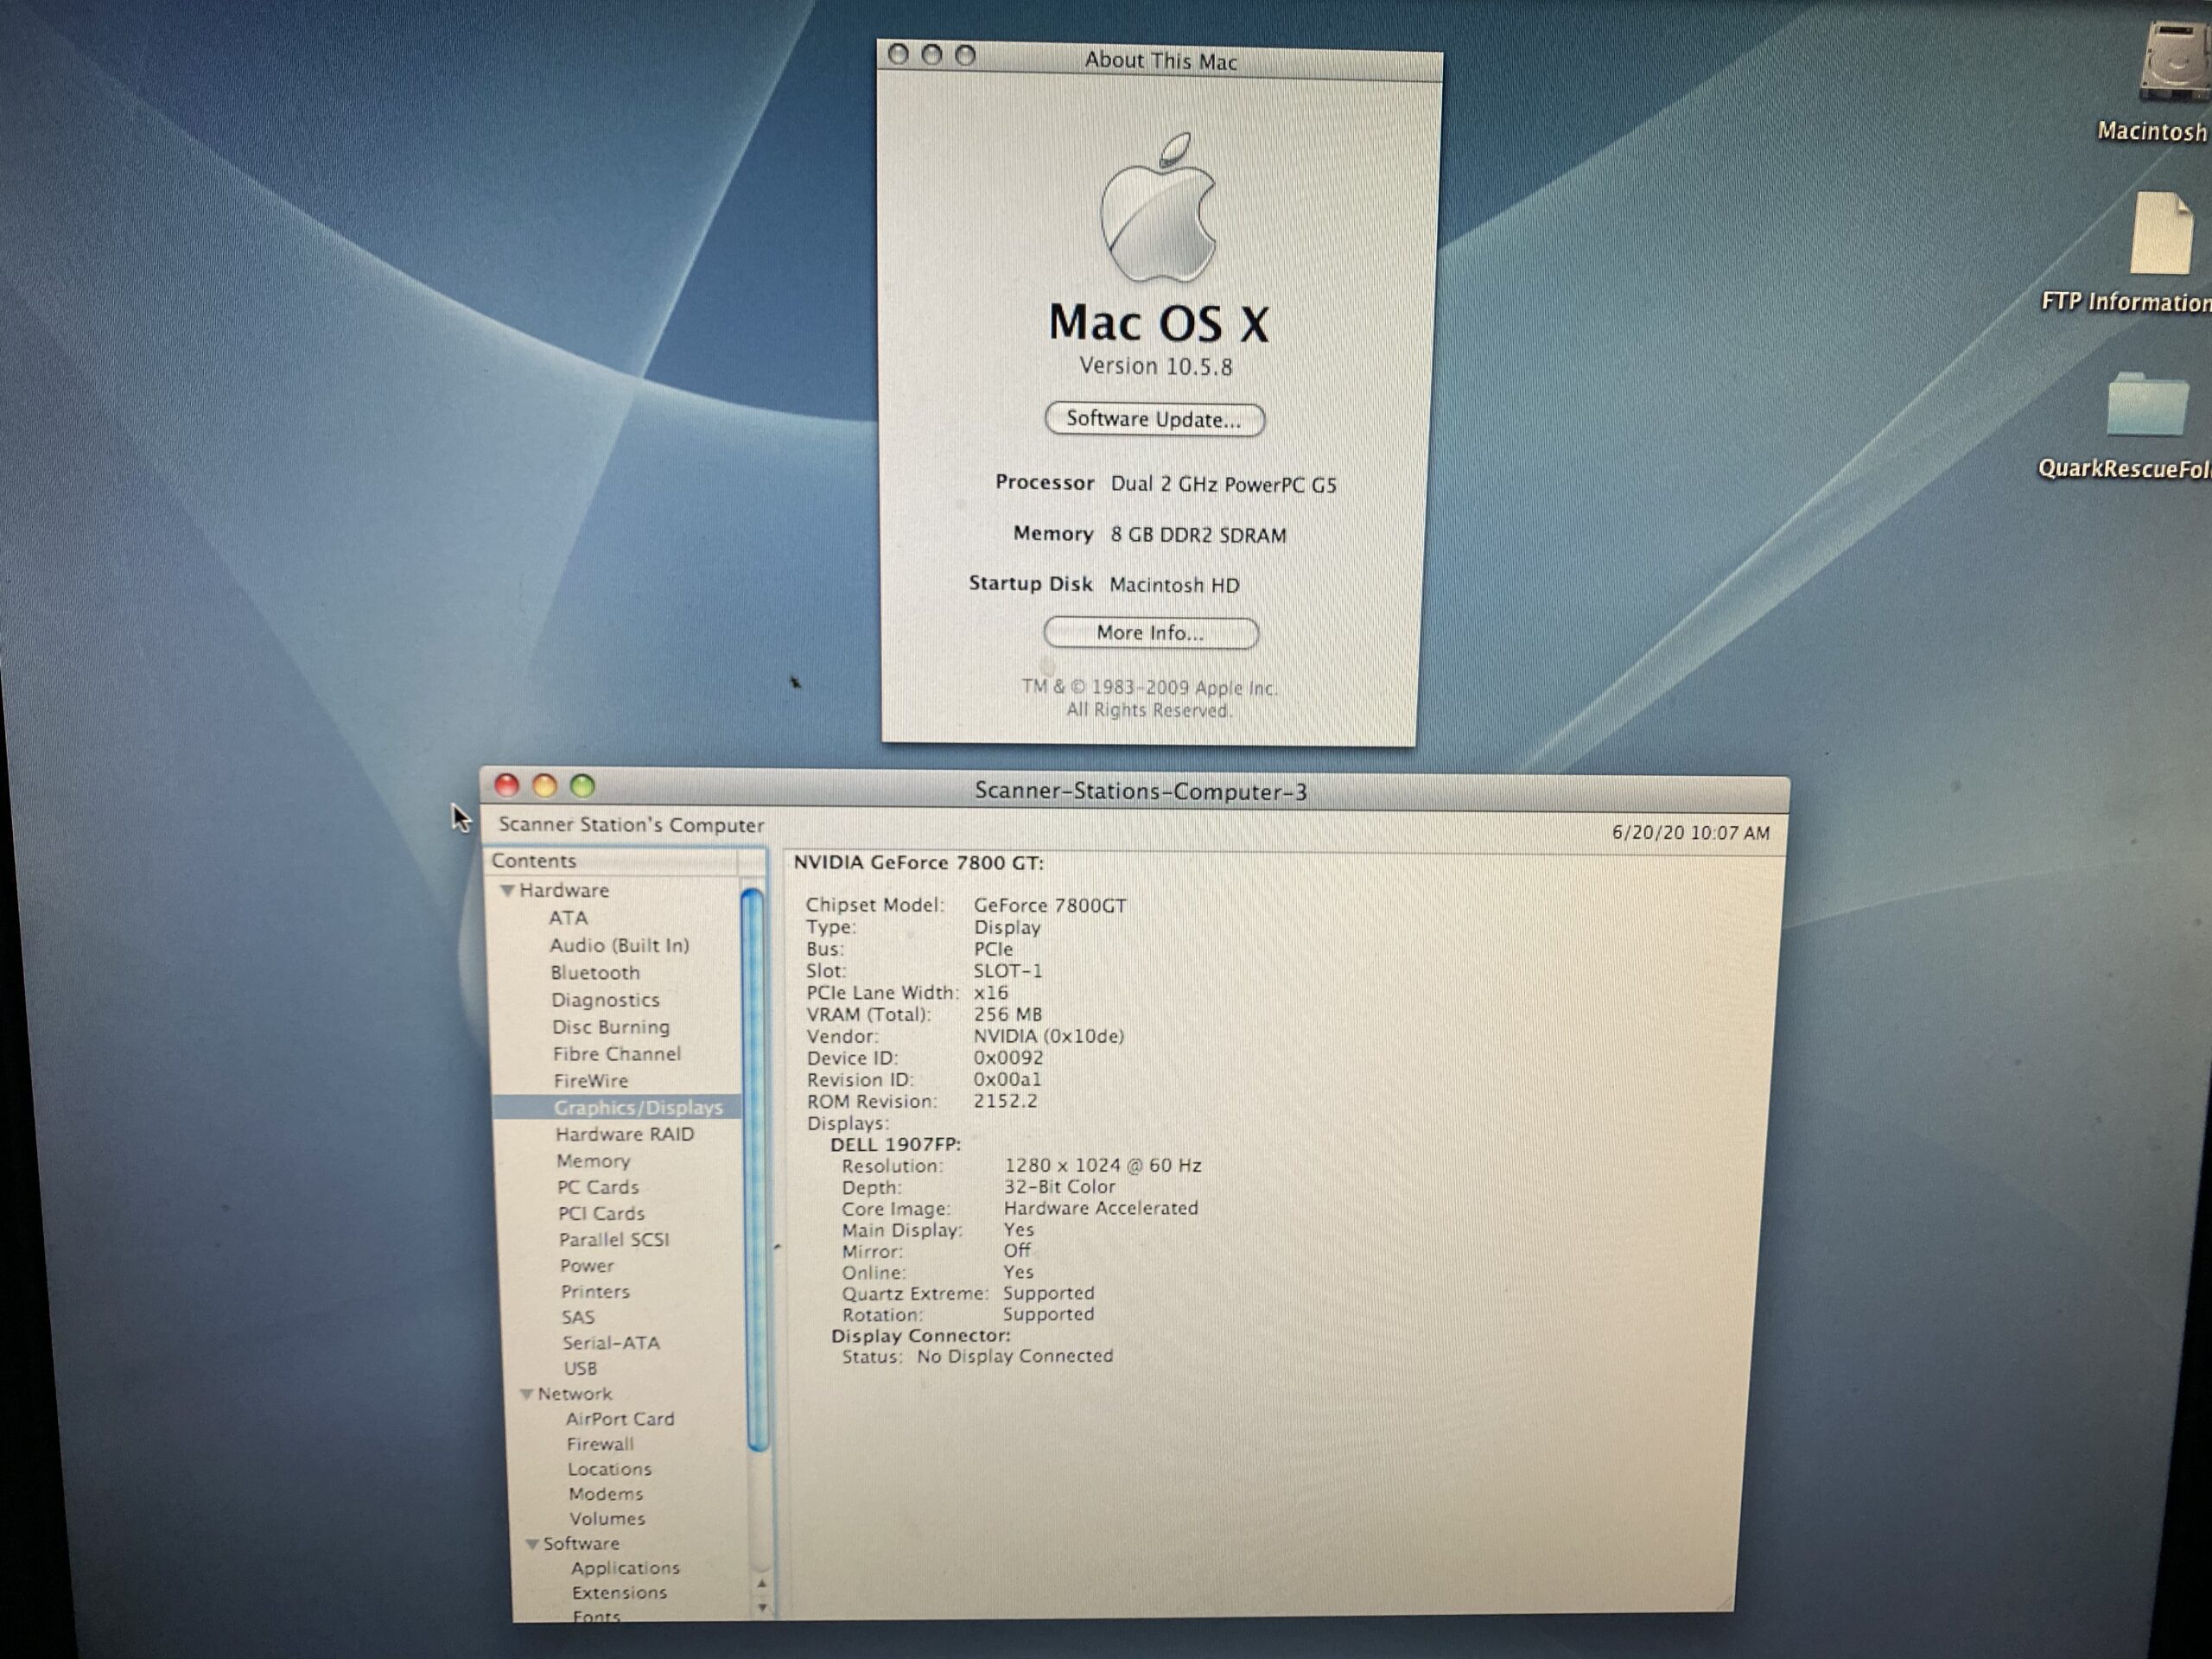The width and height of the screenshot is (2212, 1659).
Task: Click the scroll down arrow in Contents list
Action: [762, 1607]
